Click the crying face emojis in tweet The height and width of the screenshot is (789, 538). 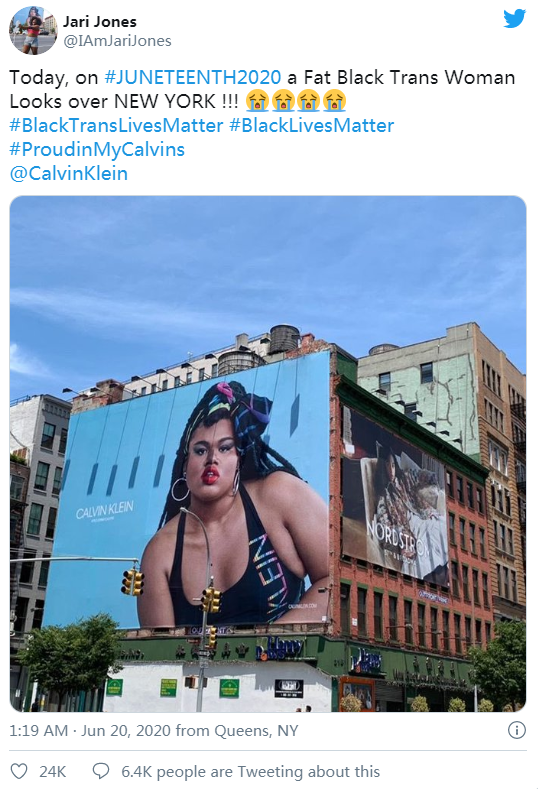[296, 101]
